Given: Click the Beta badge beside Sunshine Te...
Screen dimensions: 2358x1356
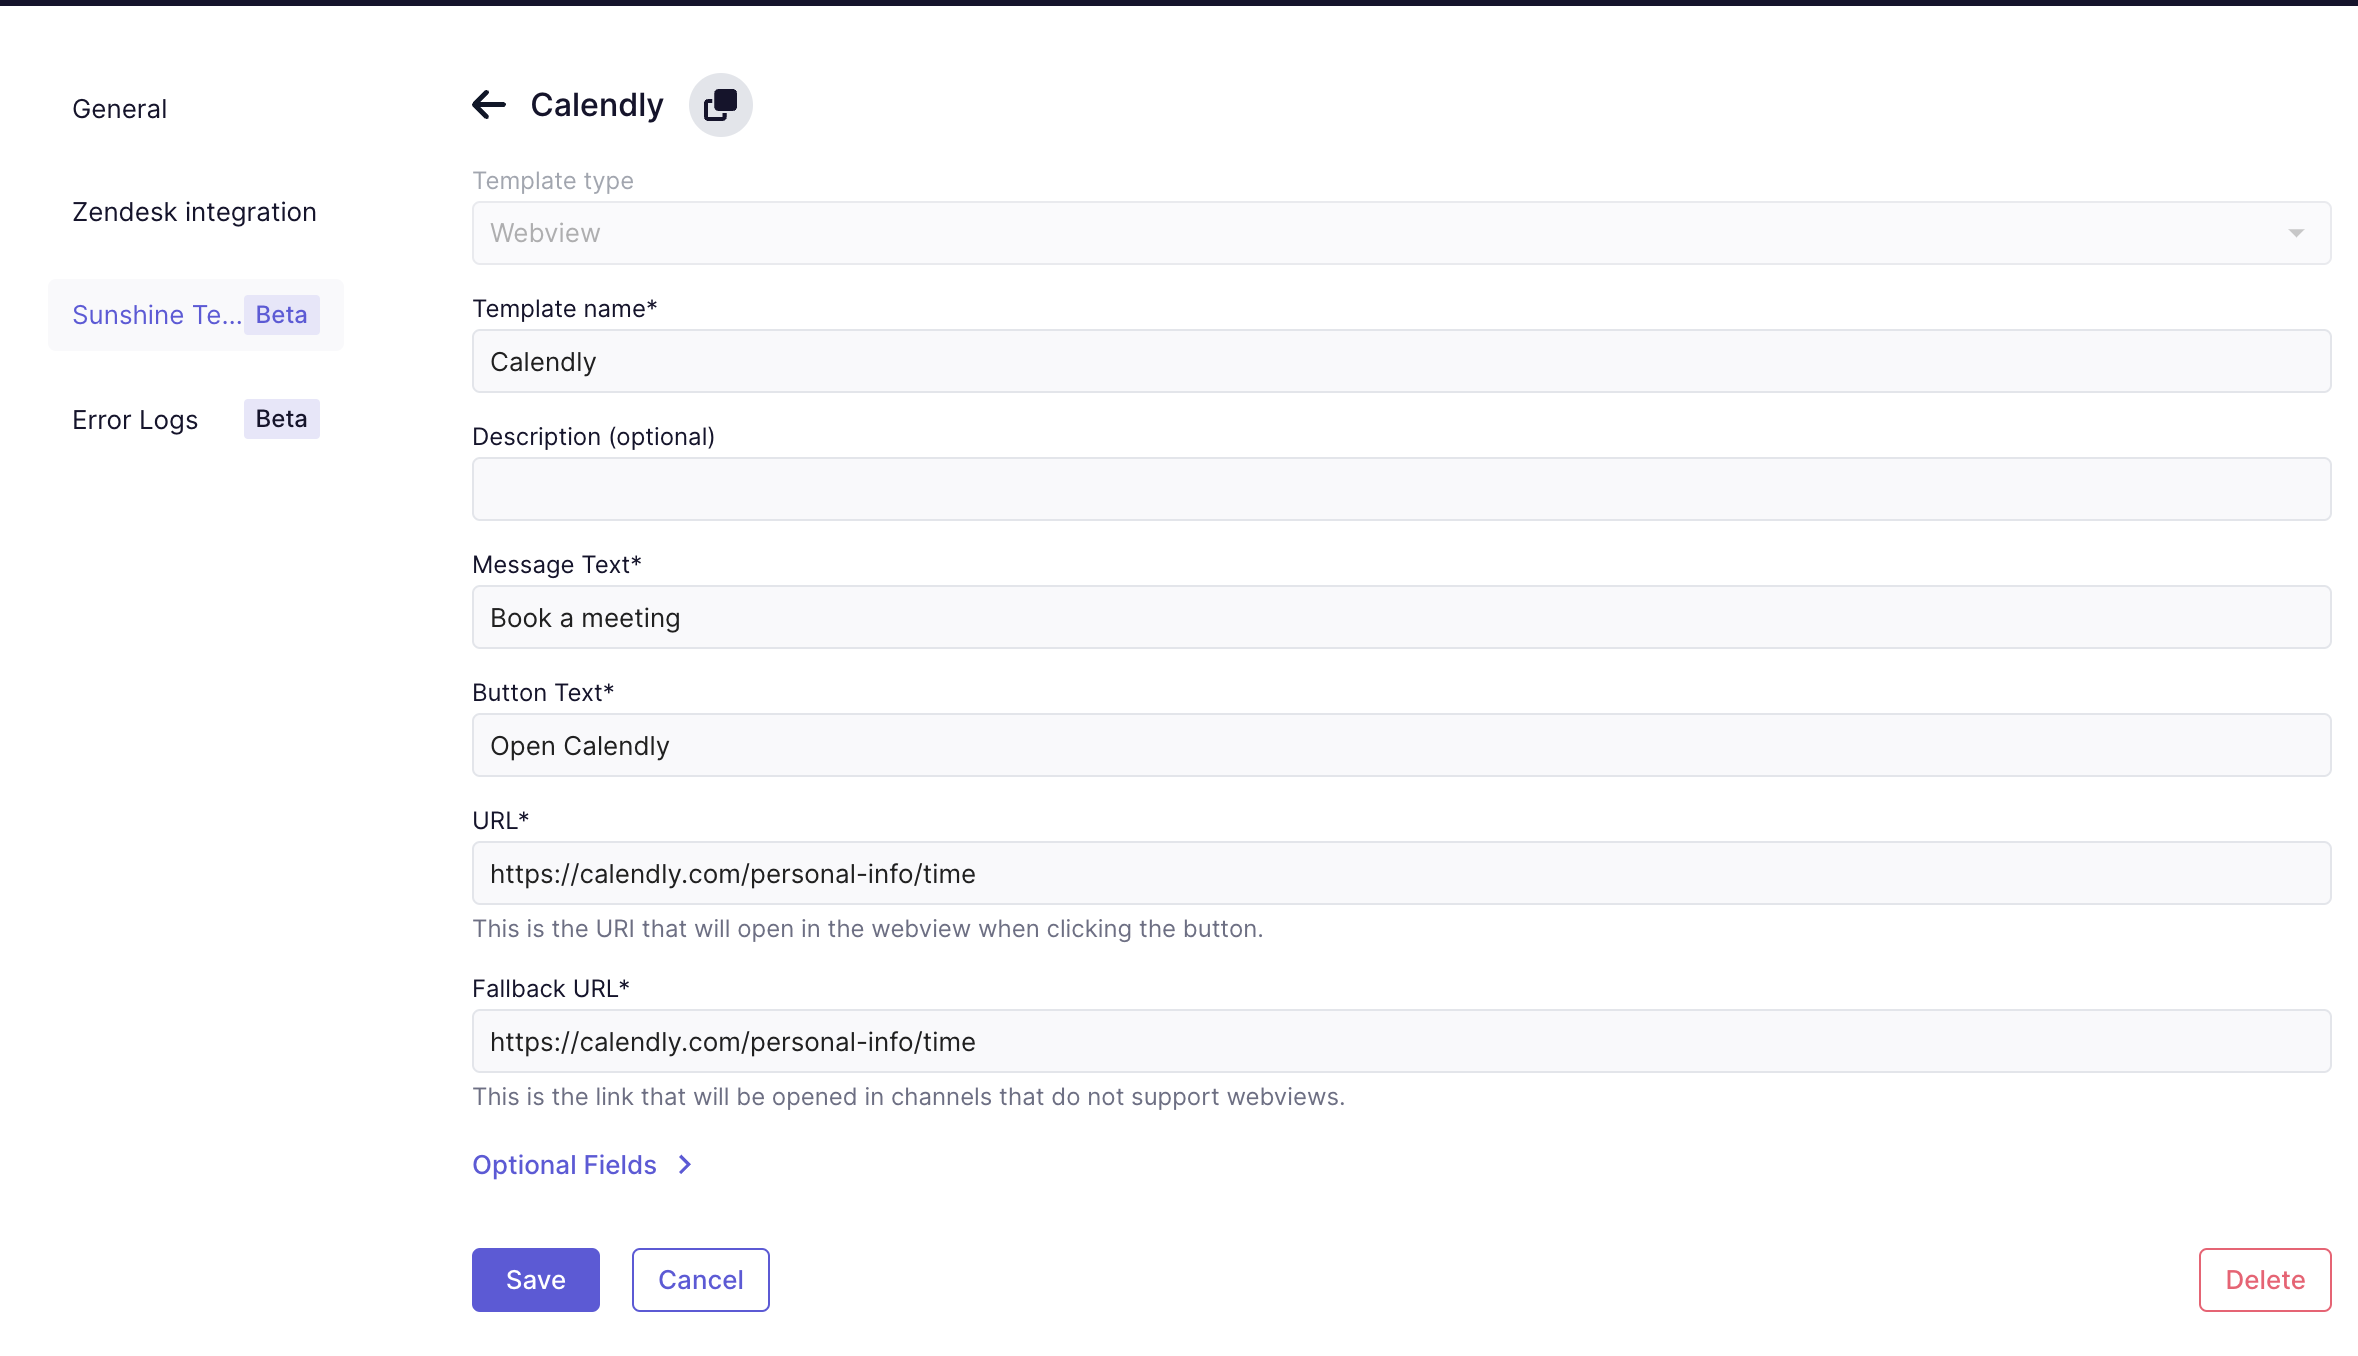Looking at the screenshot, I should pyautogui.click(x=281, y=315).
